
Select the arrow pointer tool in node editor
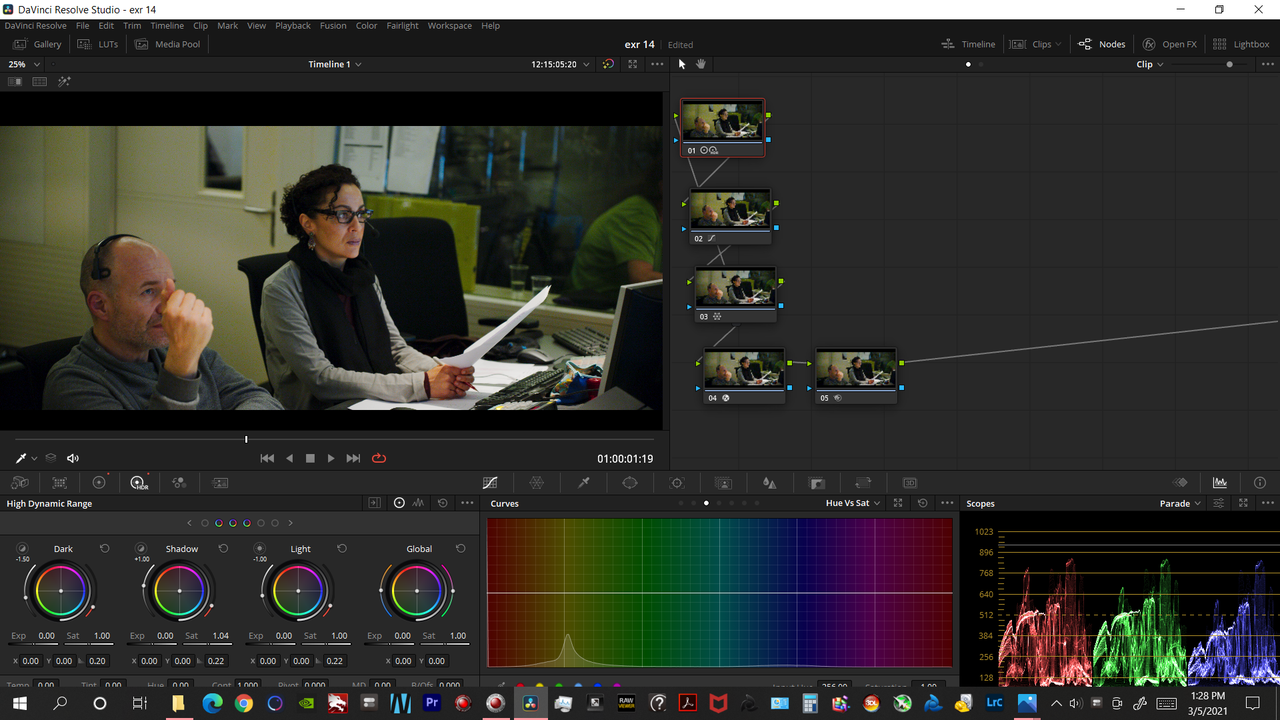coord(682,64)
